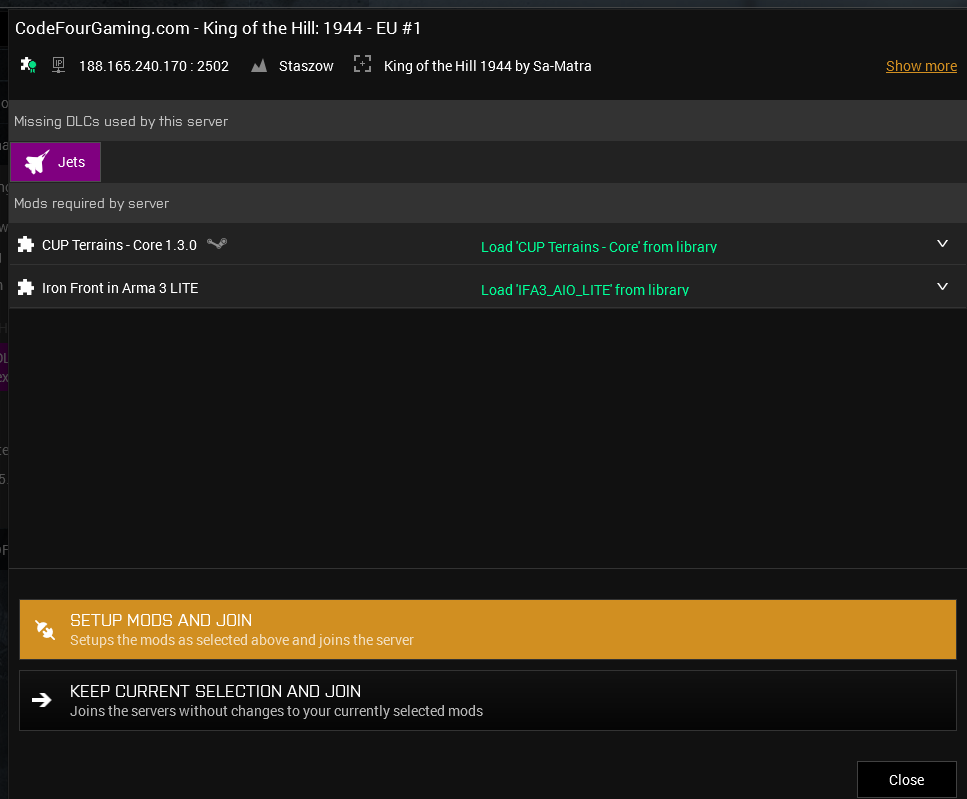Click the arrow icon in Keep Current Selection
967x799 pixels.
tap(42, 700)
